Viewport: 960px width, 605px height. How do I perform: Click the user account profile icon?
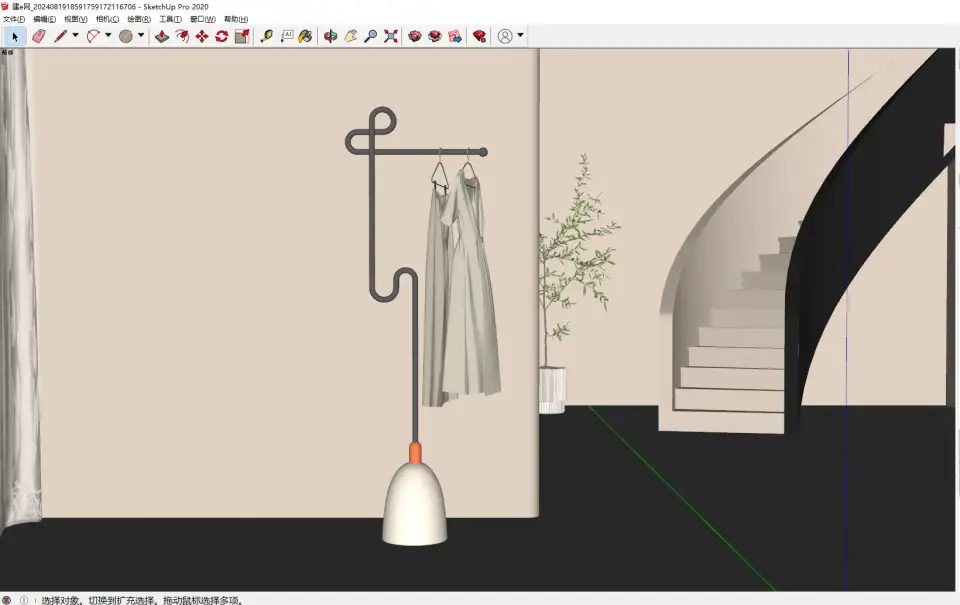point(504,37)
